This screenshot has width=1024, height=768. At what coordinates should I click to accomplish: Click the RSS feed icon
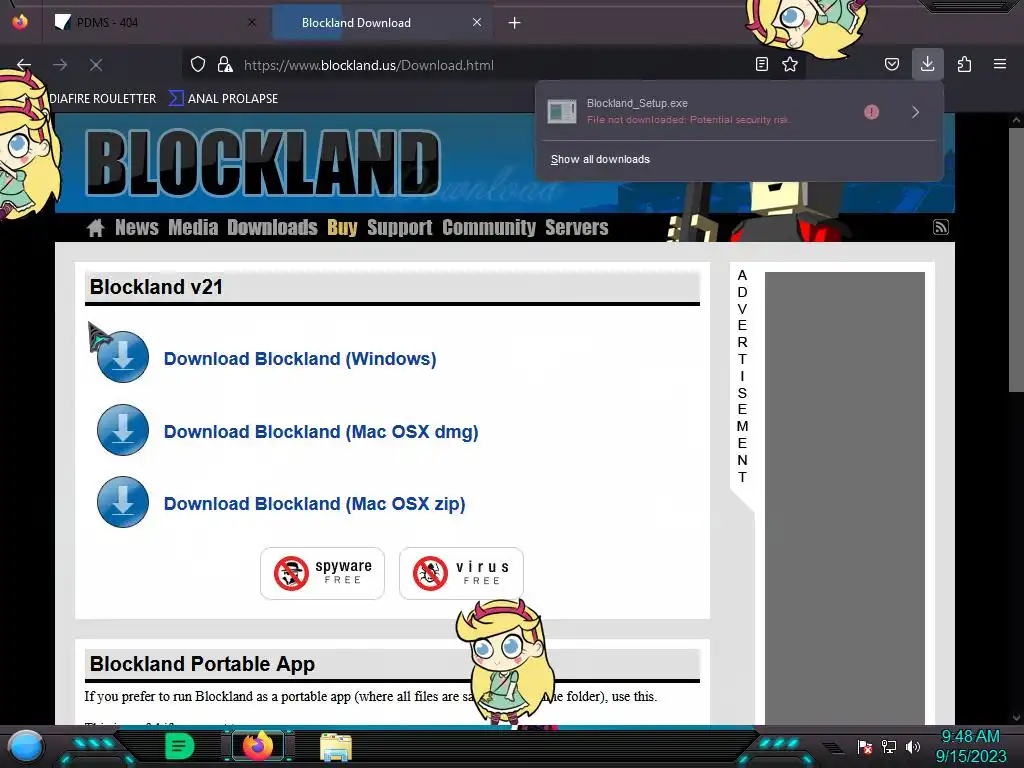pyautogui.click(x=940, y=227)
